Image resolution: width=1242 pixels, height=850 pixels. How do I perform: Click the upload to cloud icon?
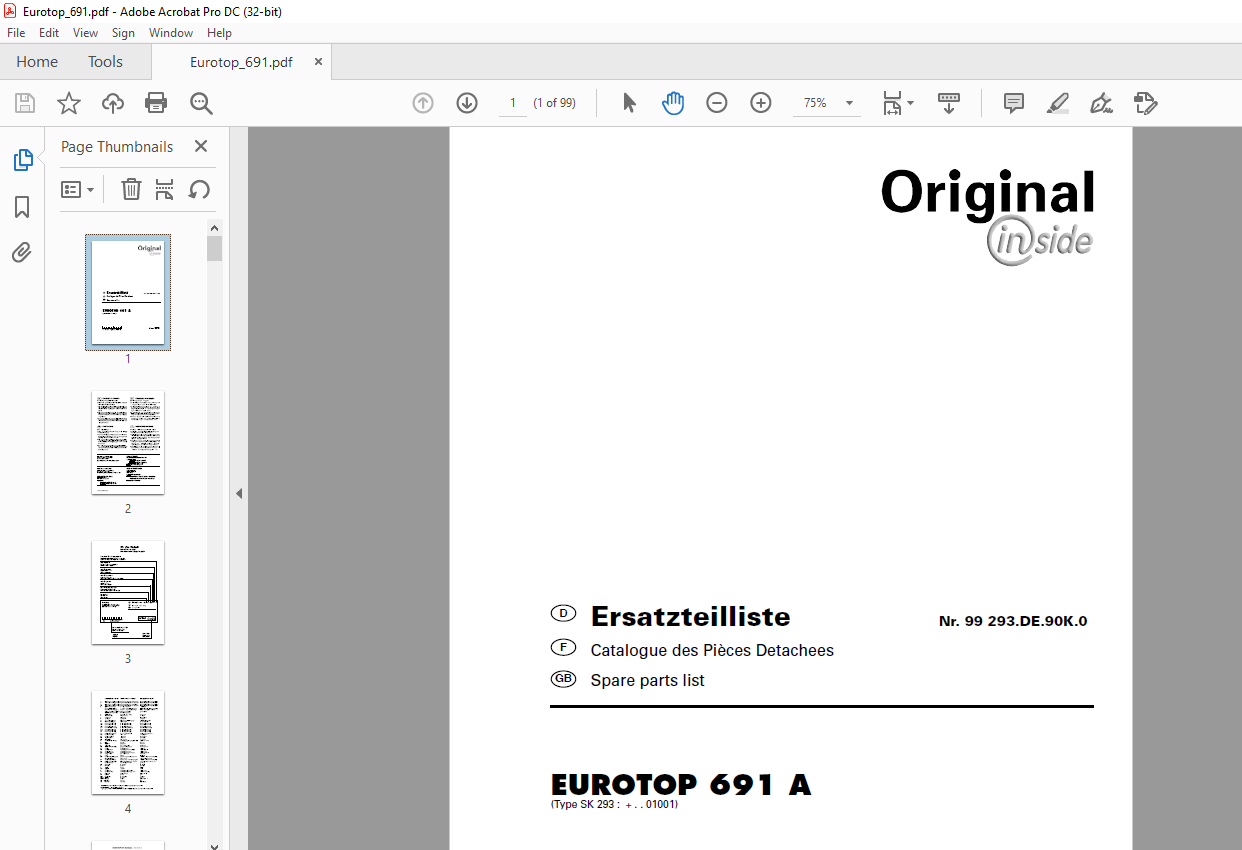tap(113, 103)
